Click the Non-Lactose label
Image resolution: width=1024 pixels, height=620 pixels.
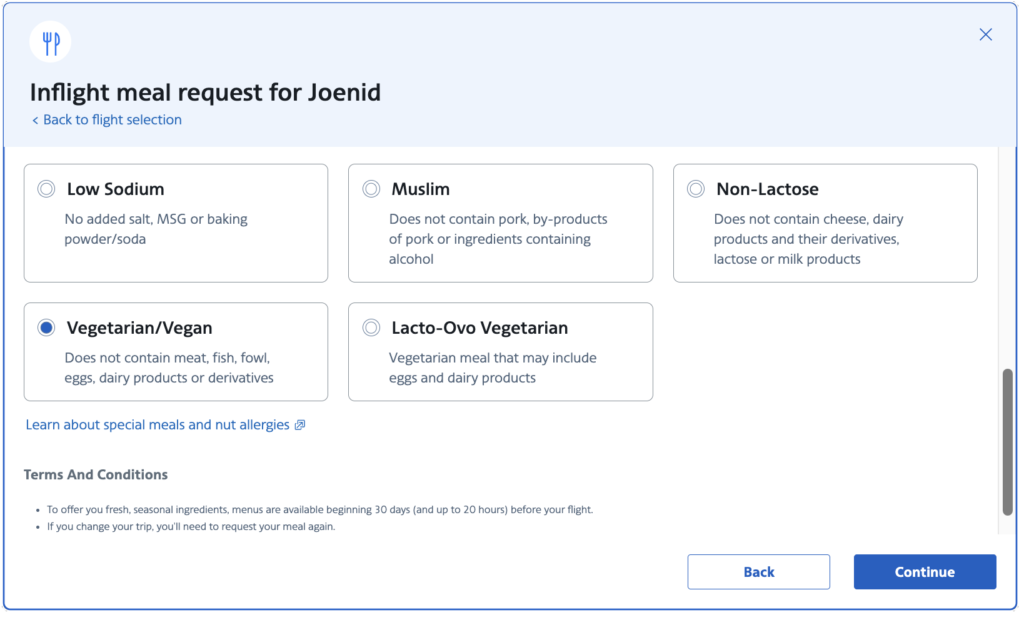[x=767, y=189]
